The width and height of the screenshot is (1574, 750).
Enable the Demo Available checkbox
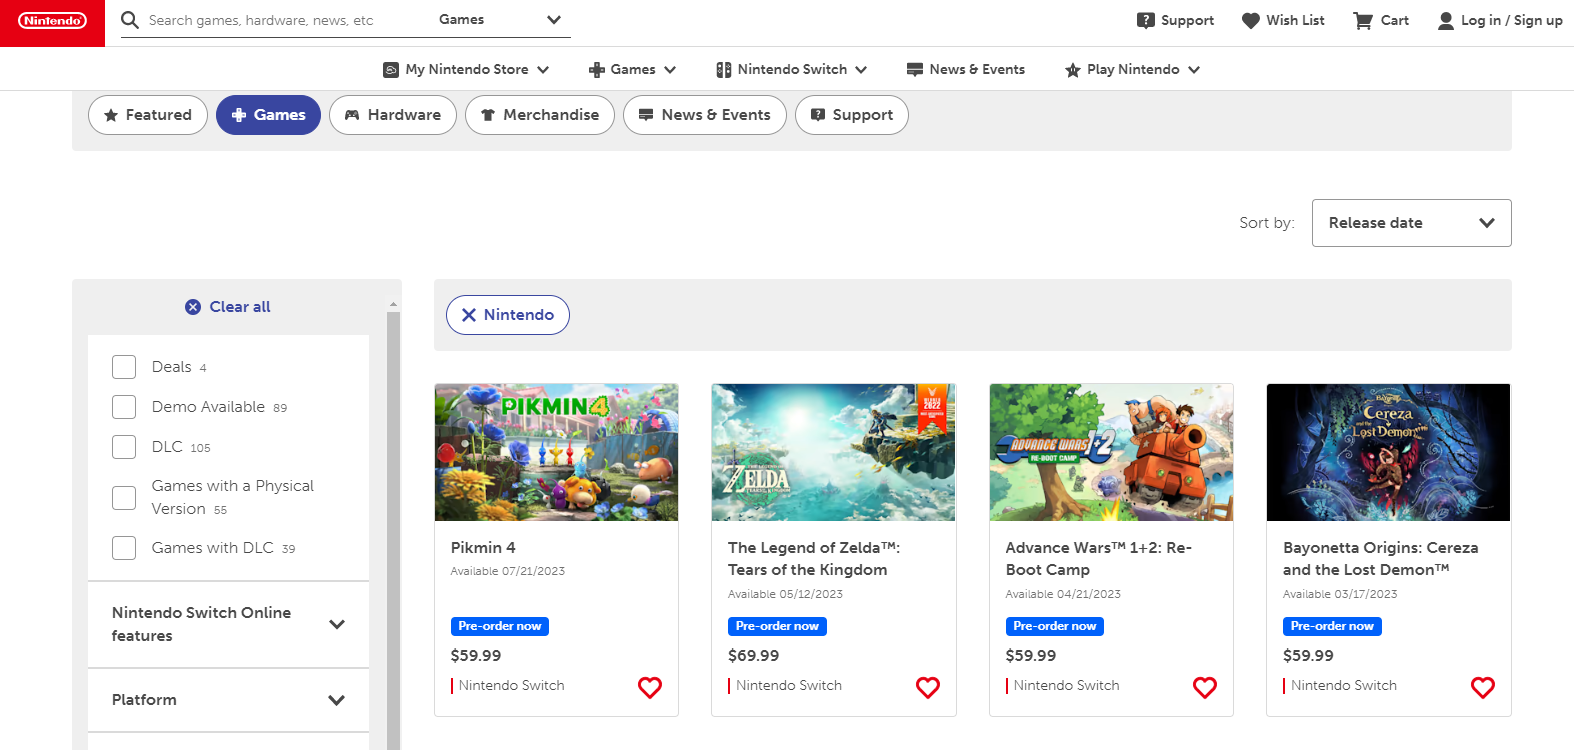click(124, 407)
